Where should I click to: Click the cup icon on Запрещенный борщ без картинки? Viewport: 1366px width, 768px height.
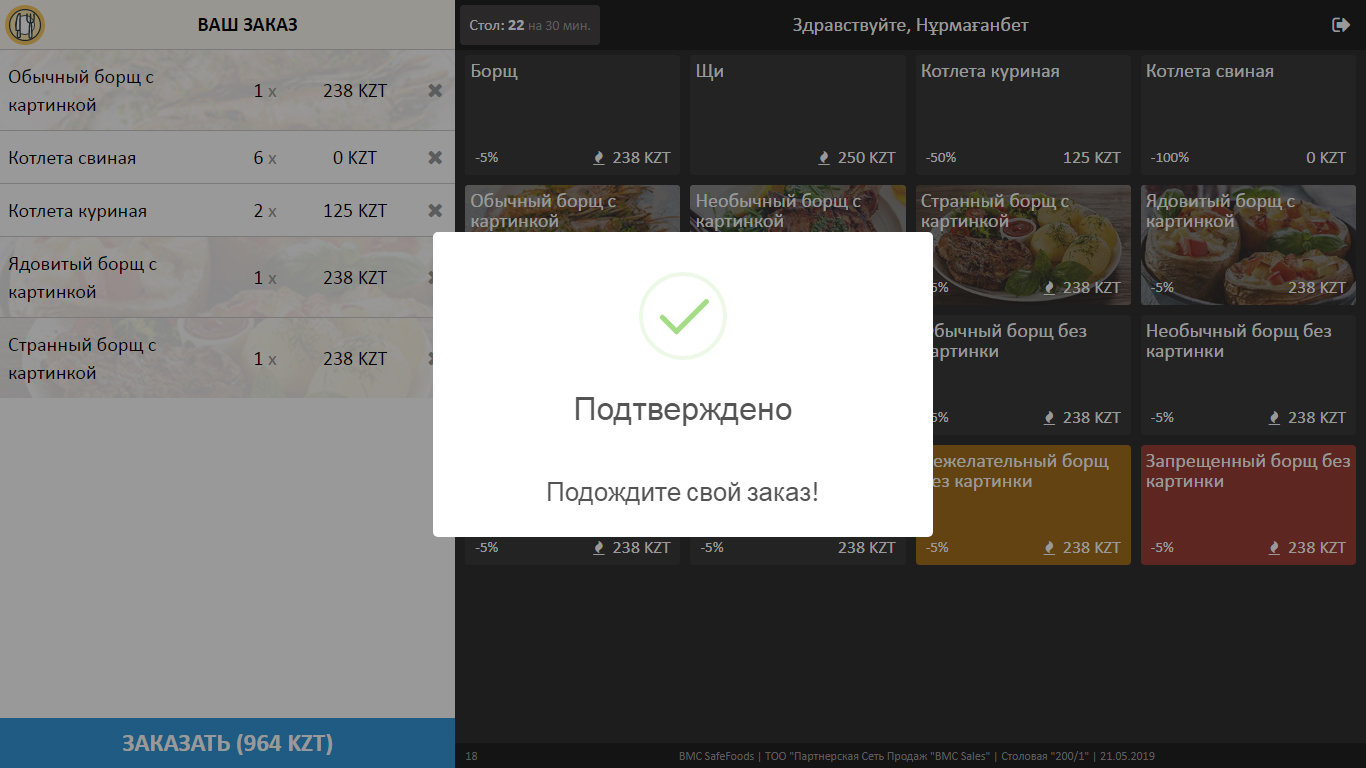(x=1273, y=547)
